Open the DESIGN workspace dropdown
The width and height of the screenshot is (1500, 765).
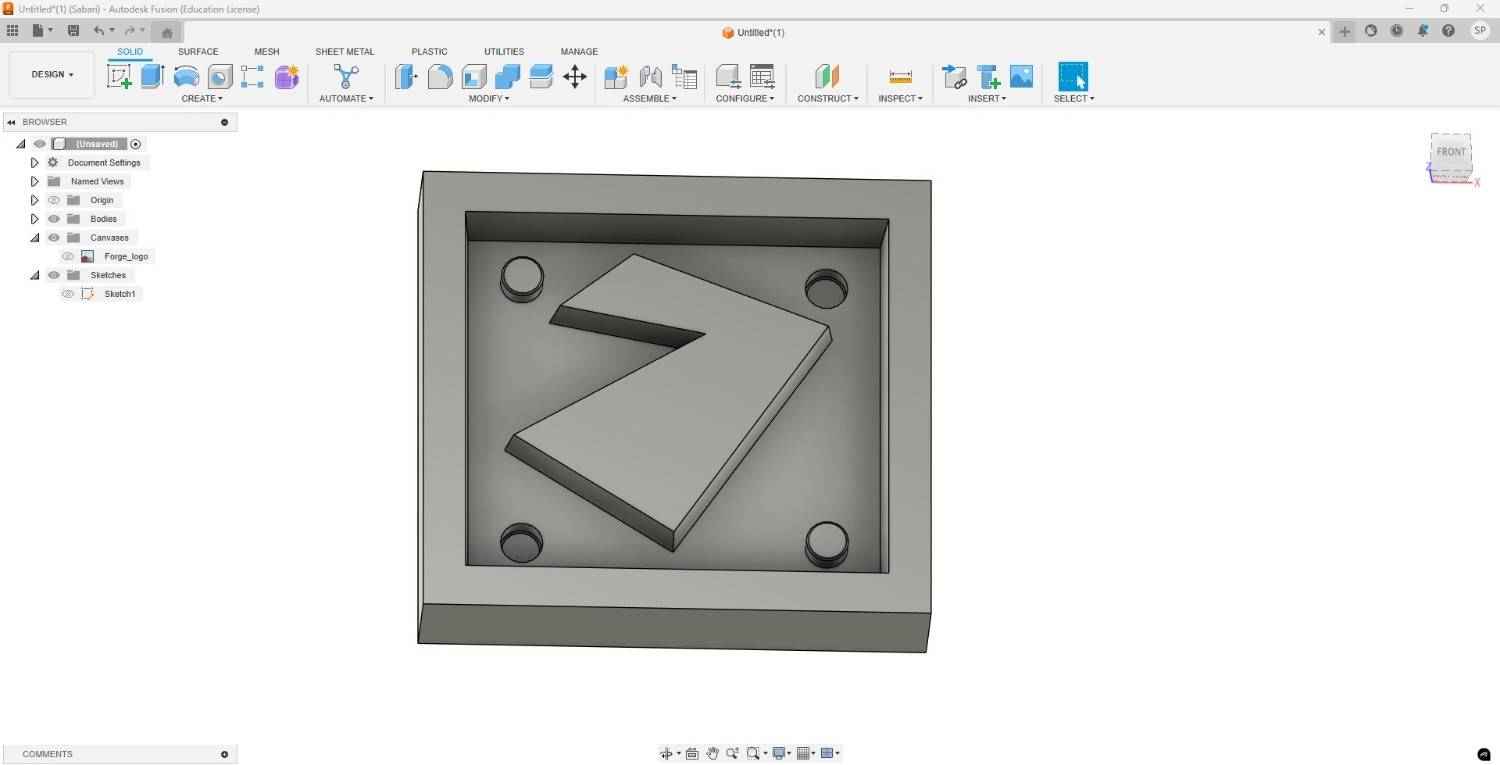(52, 75)
